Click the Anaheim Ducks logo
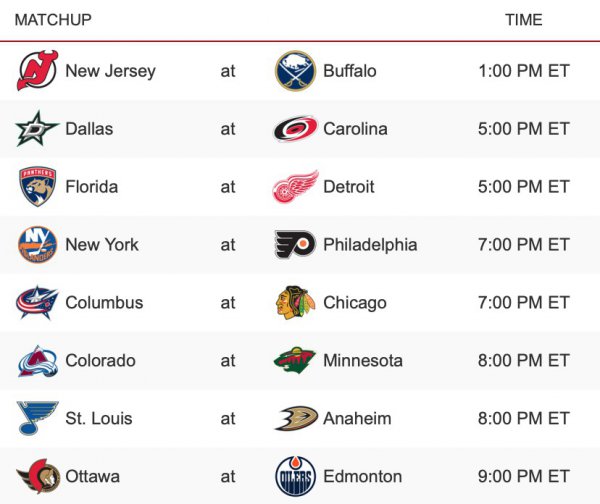 click(296, 419)
